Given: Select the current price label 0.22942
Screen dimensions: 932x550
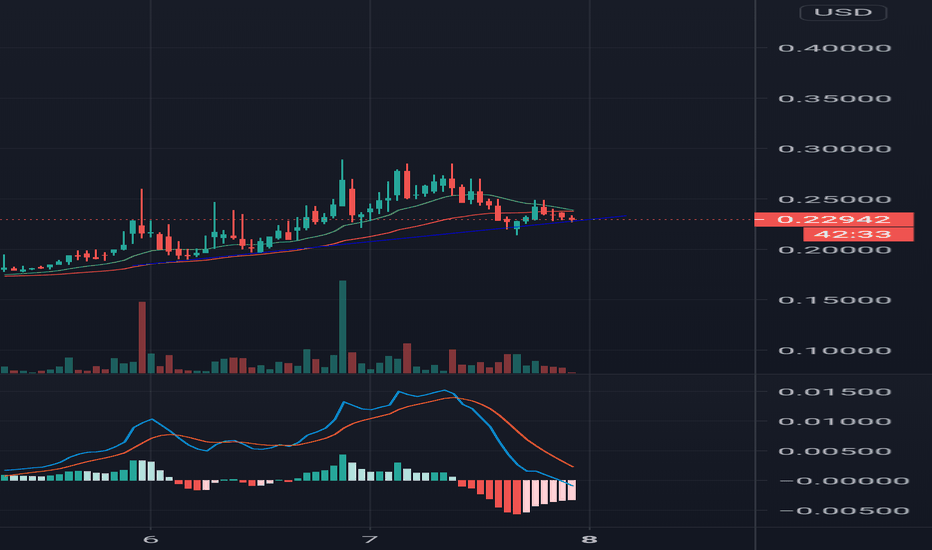Looking at the screenshot, I should [x=834, y=219].
